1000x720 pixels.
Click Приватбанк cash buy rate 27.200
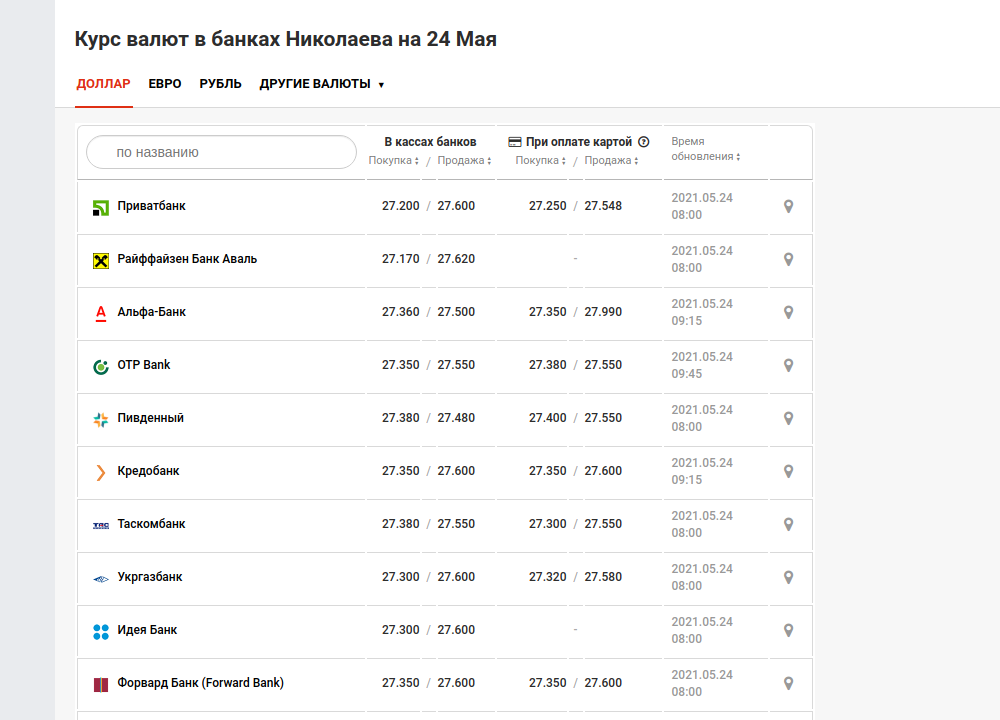401,206
